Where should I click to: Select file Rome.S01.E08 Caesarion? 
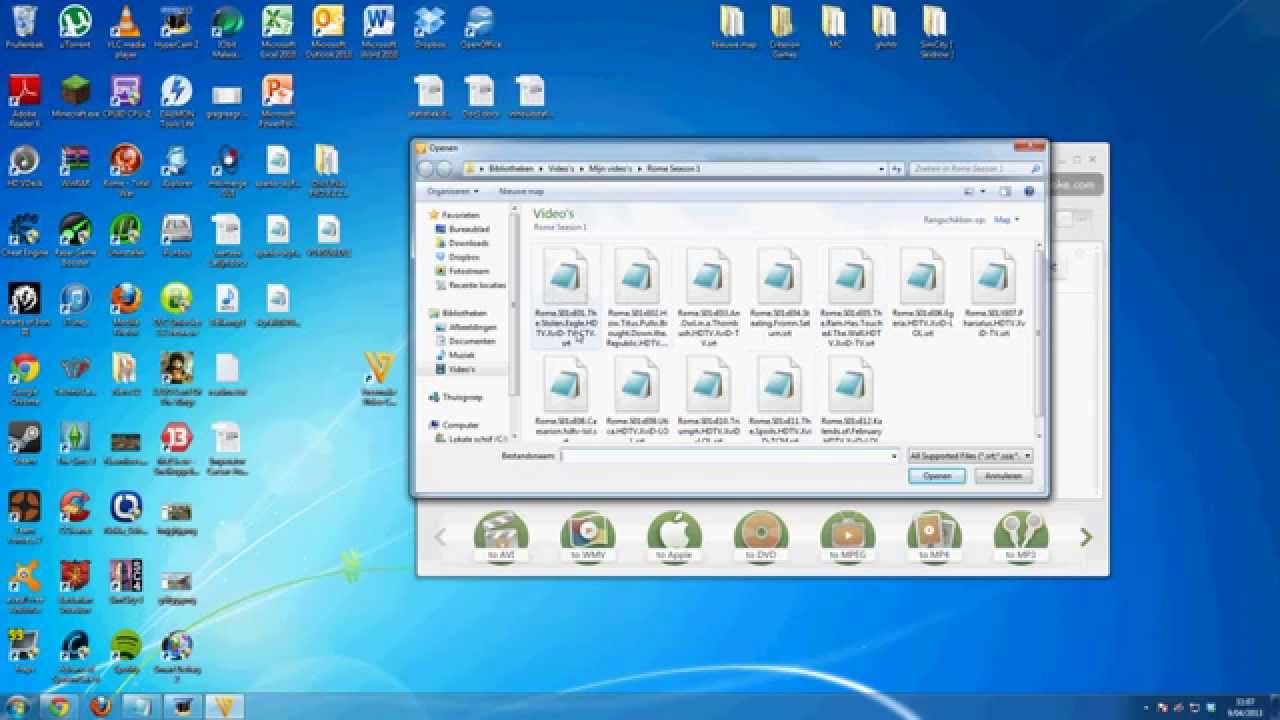566,398
